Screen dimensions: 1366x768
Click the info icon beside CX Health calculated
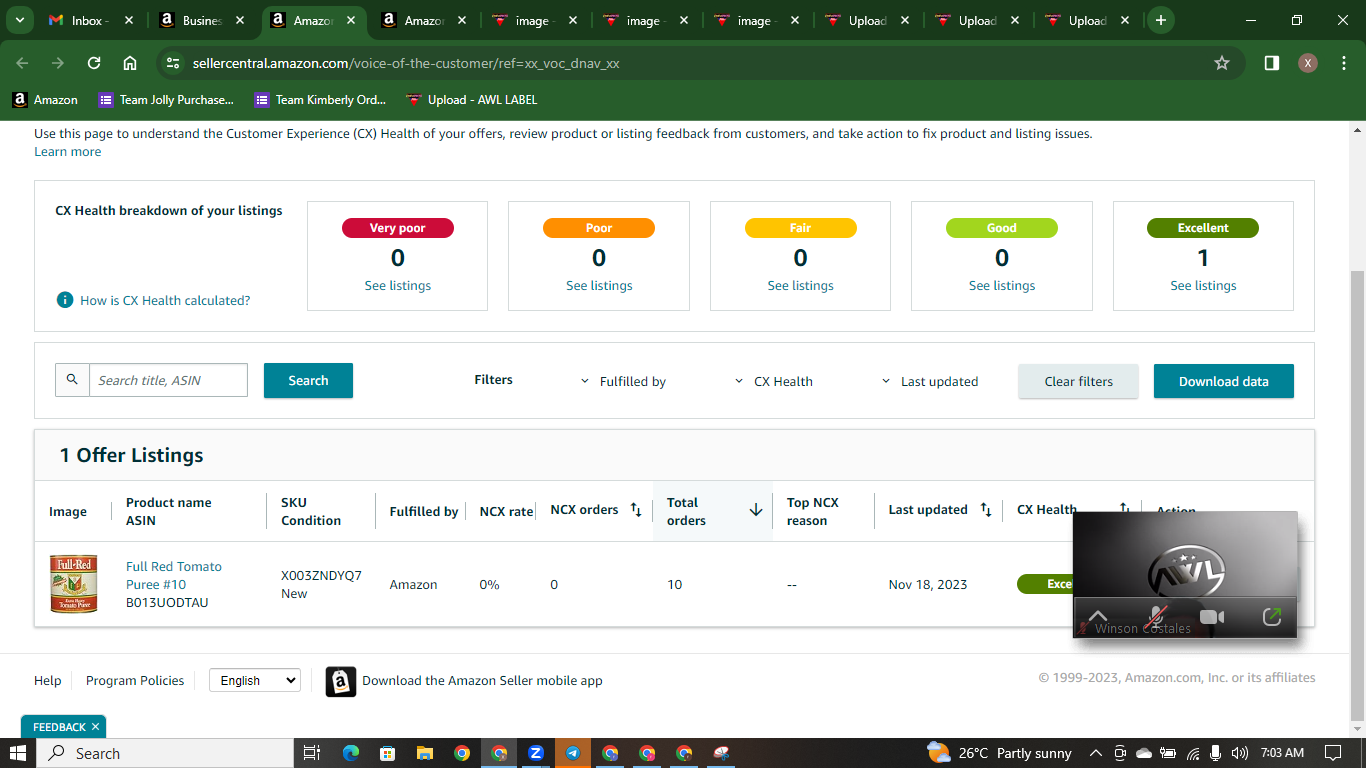[x=65, y=300]
